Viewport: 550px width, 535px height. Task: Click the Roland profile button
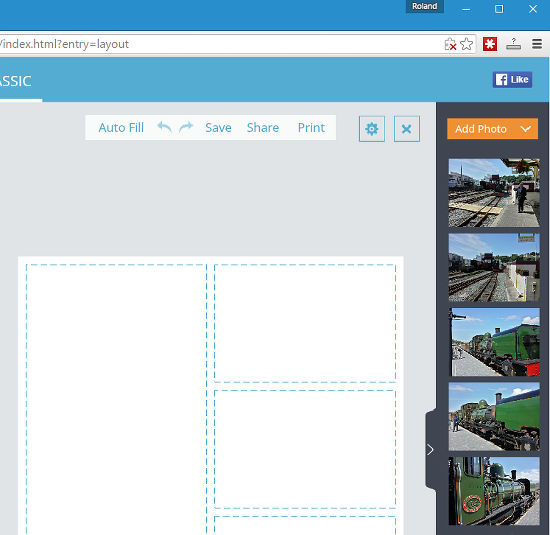424,6
